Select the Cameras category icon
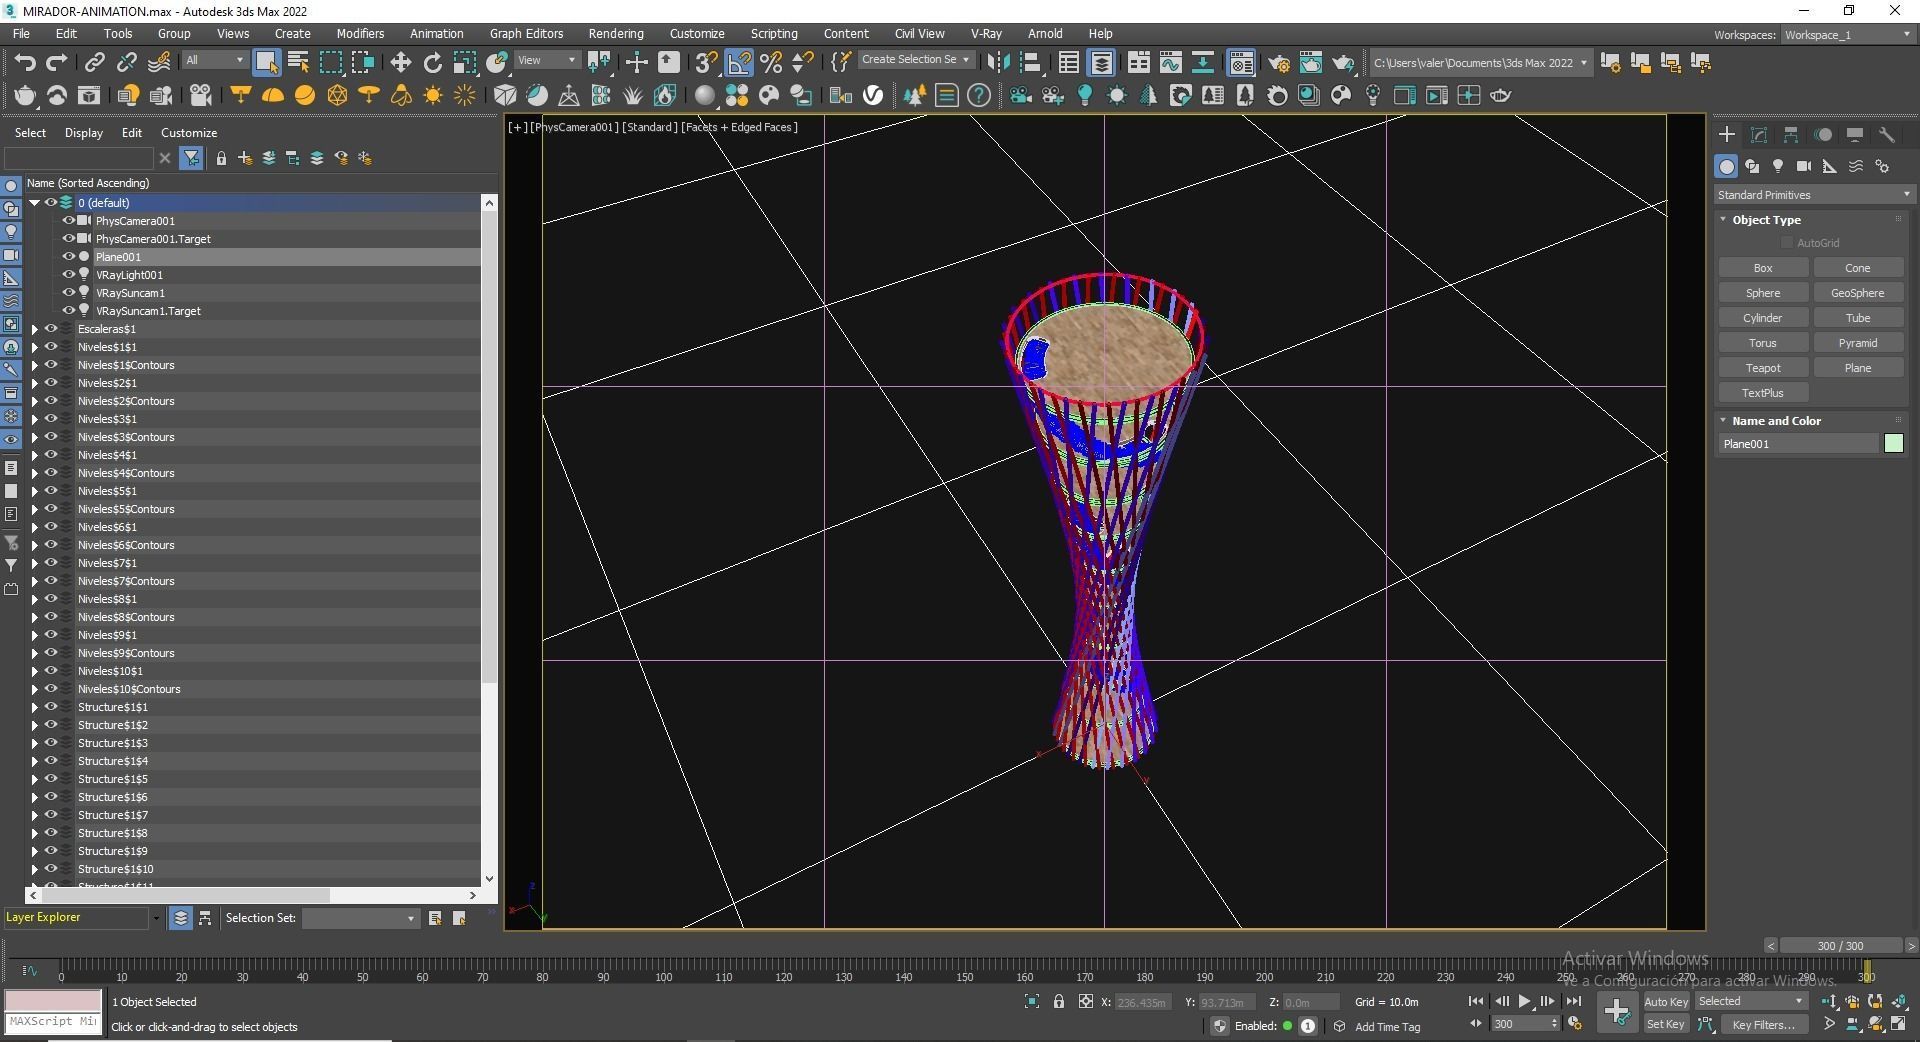 pos(1804,166)
